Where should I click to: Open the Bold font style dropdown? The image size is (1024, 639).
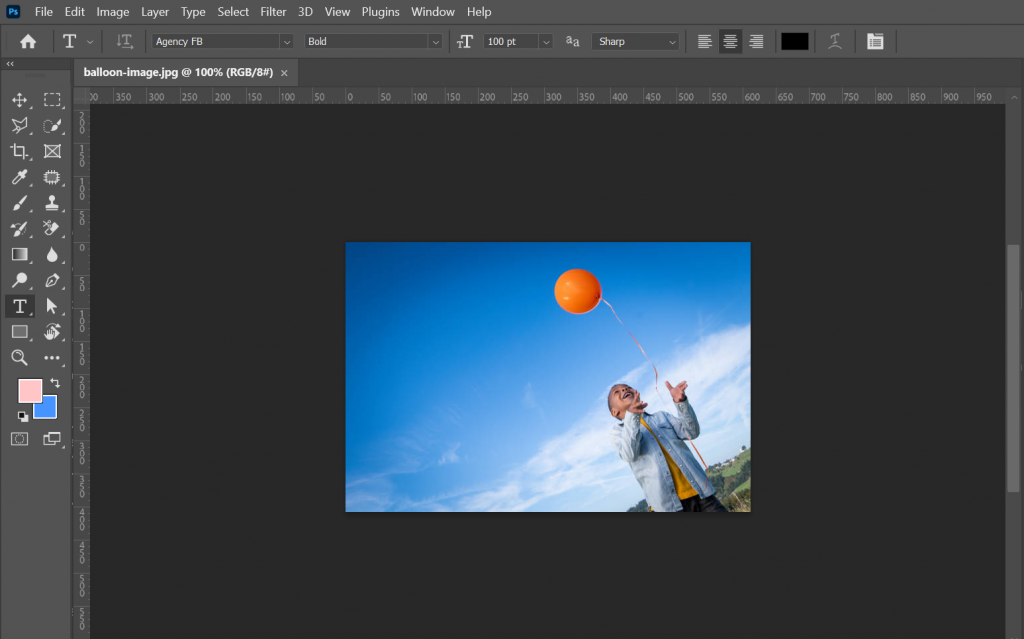click(x=434, y=41)
